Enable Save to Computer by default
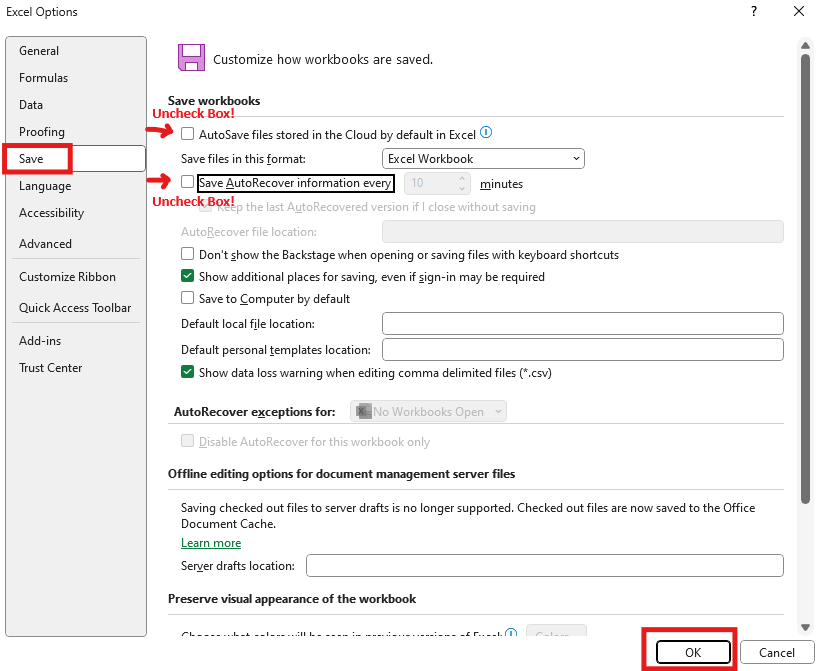 pyautogui.click(x=187, y=299)
